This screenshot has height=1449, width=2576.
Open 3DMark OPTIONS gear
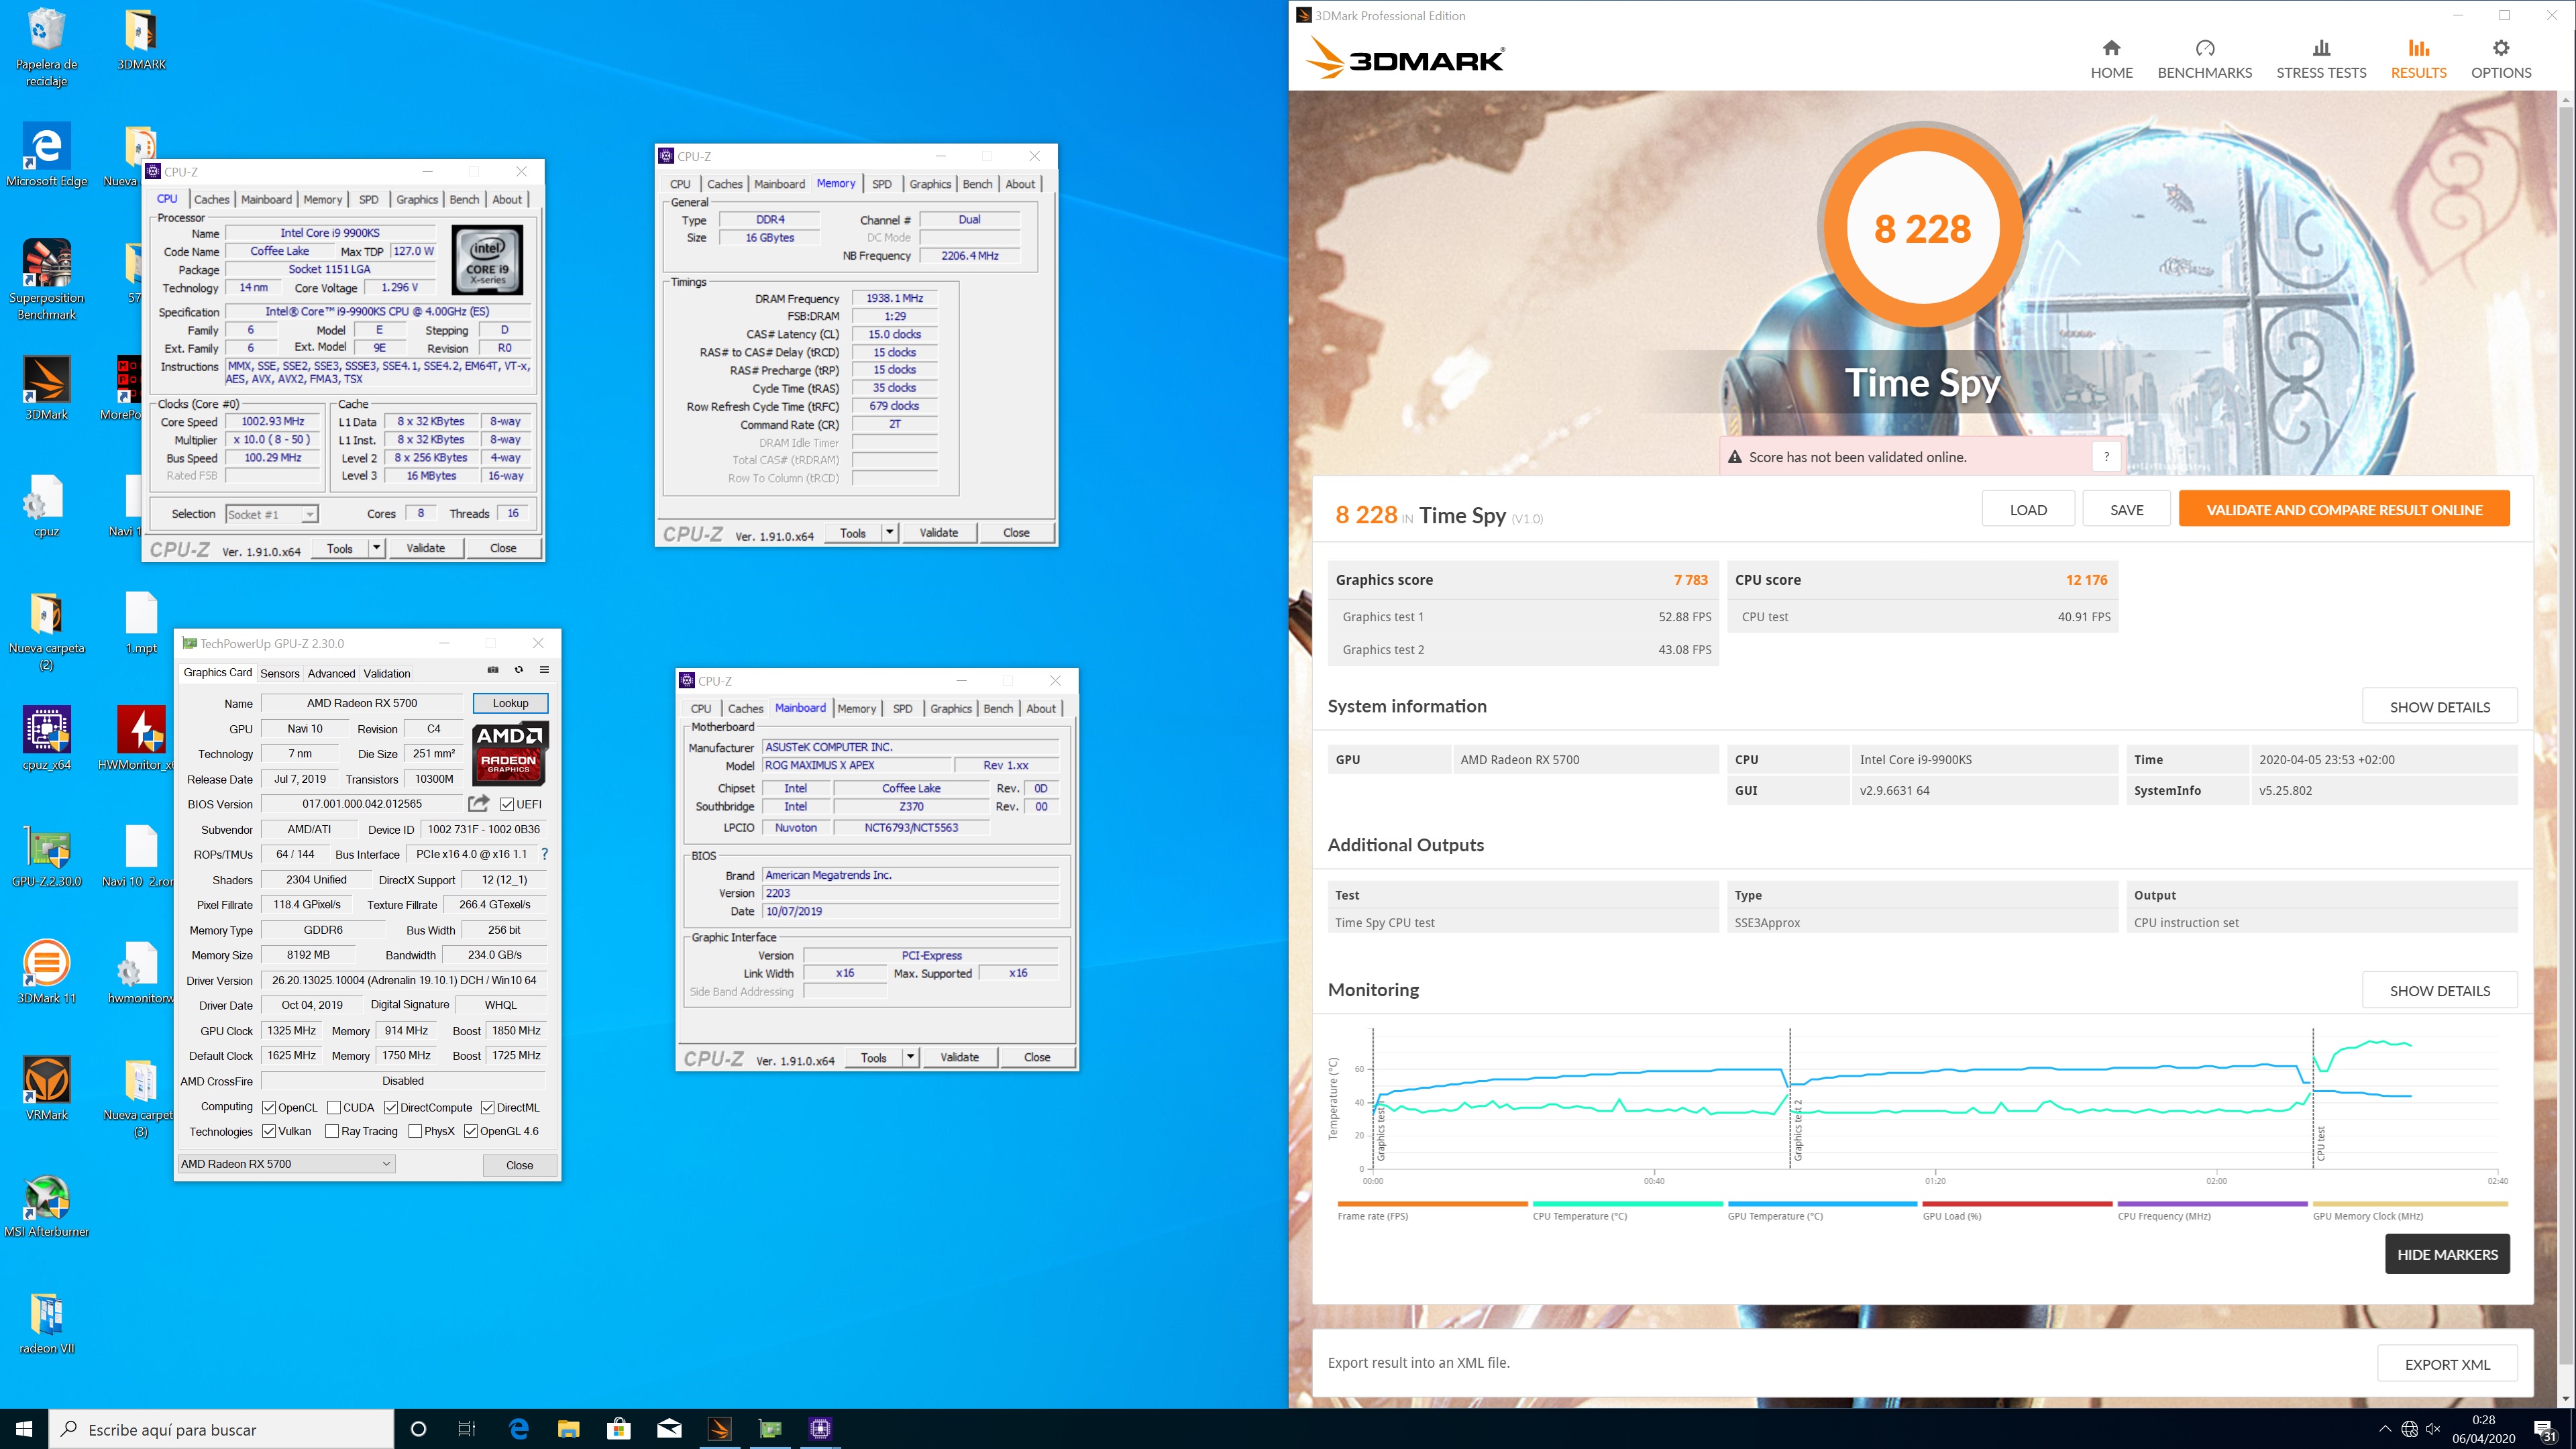(2500, 59)
